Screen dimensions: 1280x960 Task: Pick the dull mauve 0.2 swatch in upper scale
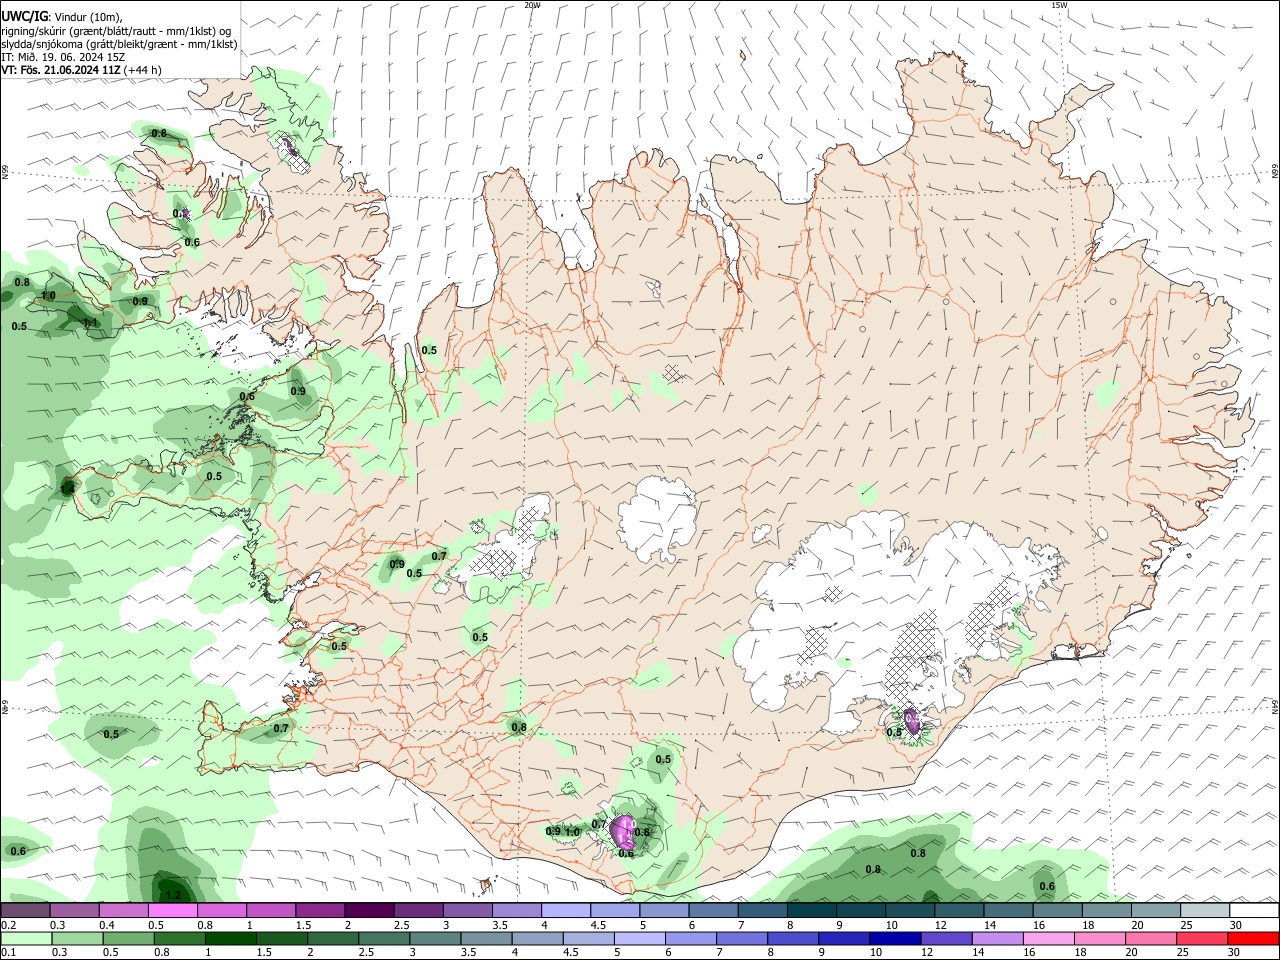point(25,911)
